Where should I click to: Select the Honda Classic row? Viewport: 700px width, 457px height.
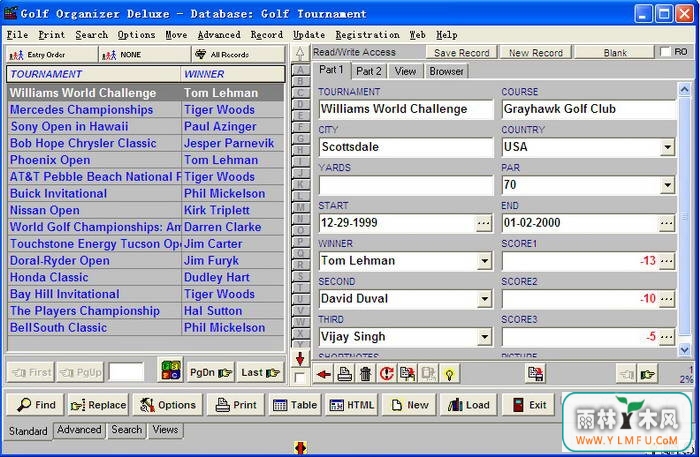[x=146, y=278]
